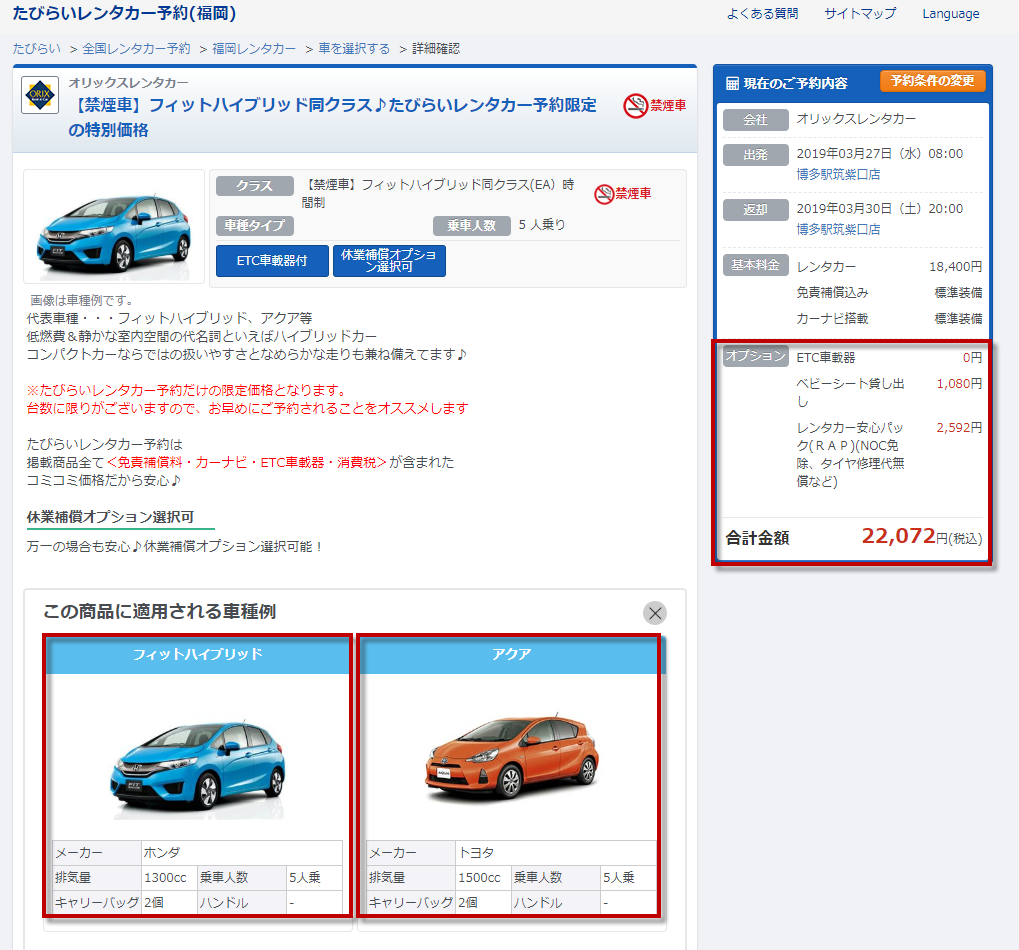The image size is (1019, 950).
Task: Open the departure 博多駅筑紫口店 store link
Action: tap(838, 174)
